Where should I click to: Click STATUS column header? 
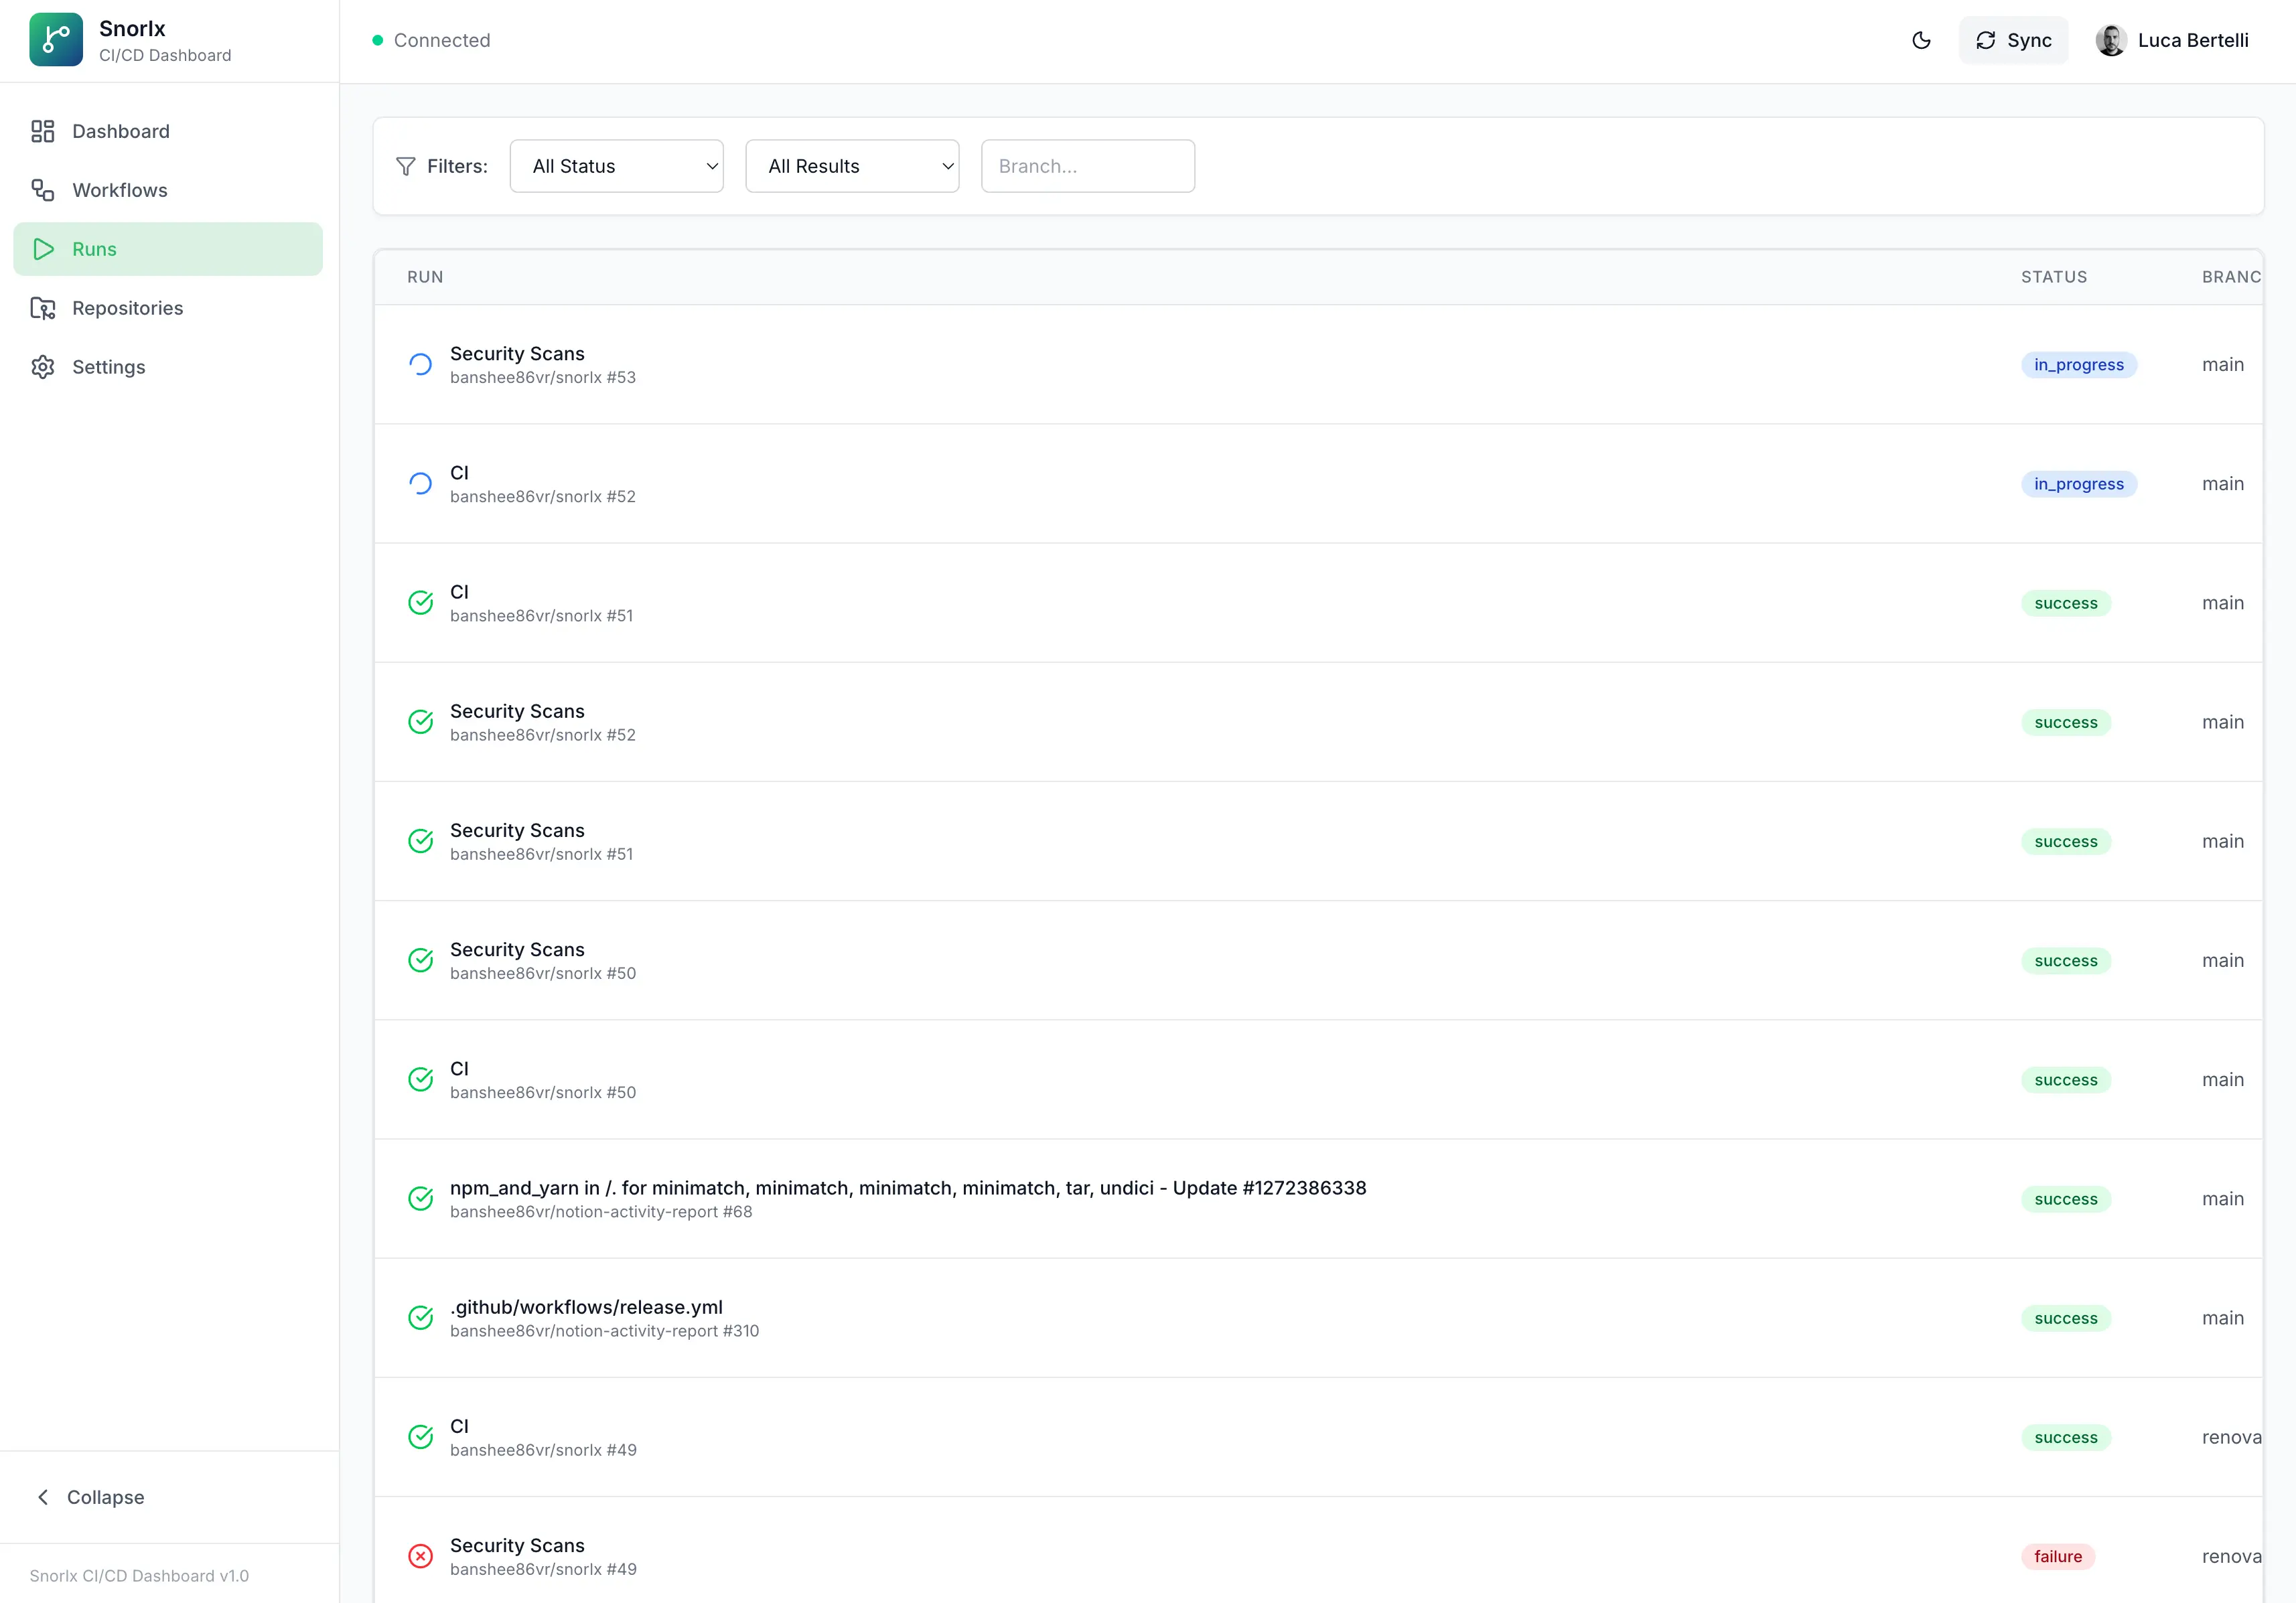(2054, 277)
